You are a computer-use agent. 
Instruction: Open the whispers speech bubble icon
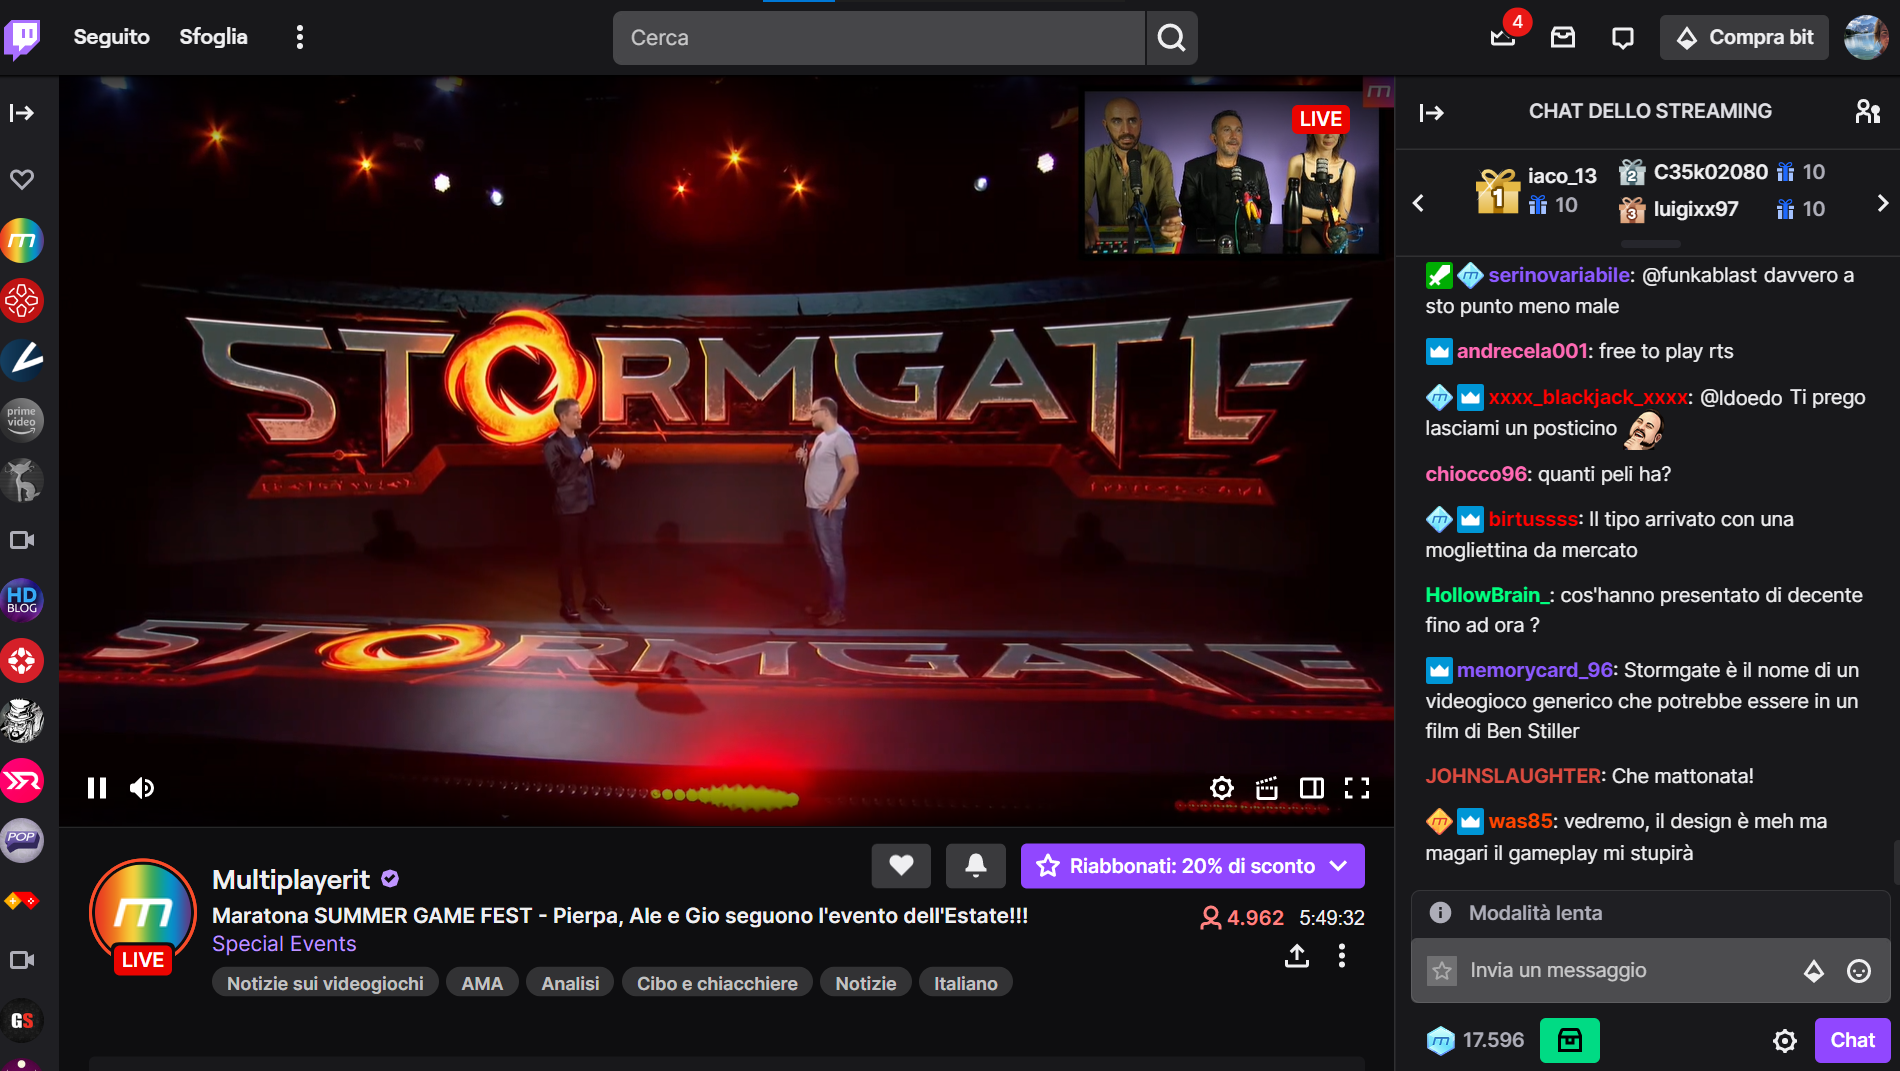[x=1623, y=37]
